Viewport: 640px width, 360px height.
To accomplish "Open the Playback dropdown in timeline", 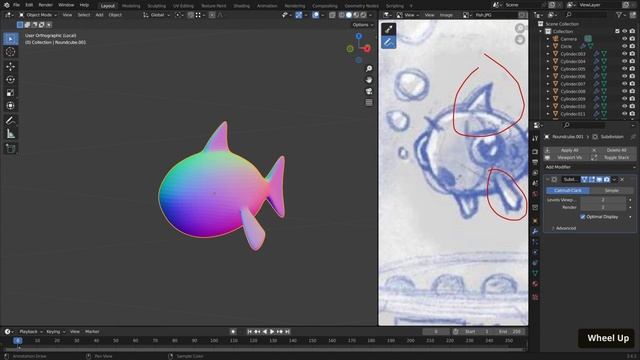I will pos(31,332).
